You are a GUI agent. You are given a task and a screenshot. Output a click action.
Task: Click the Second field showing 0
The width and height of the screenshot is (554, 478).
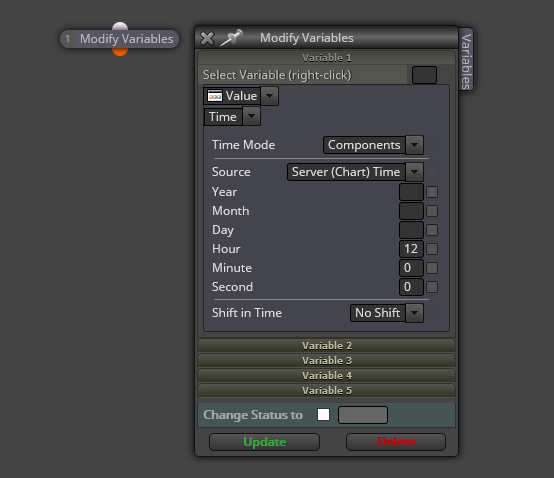[x=411, y=287]
